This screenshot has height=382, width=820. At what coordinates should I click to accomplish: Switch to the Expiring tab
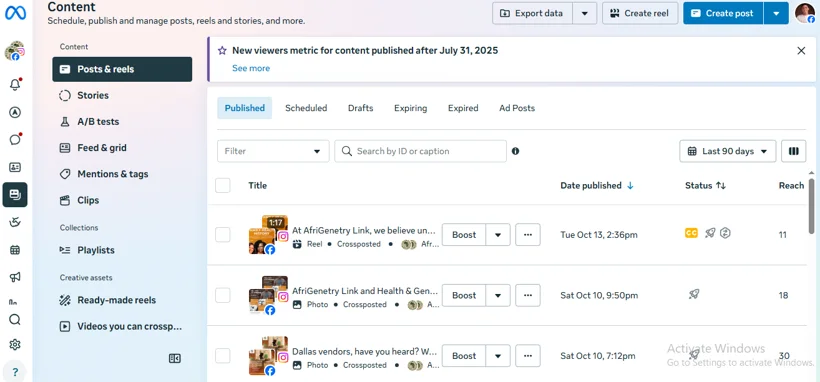(x=411, y=108)
